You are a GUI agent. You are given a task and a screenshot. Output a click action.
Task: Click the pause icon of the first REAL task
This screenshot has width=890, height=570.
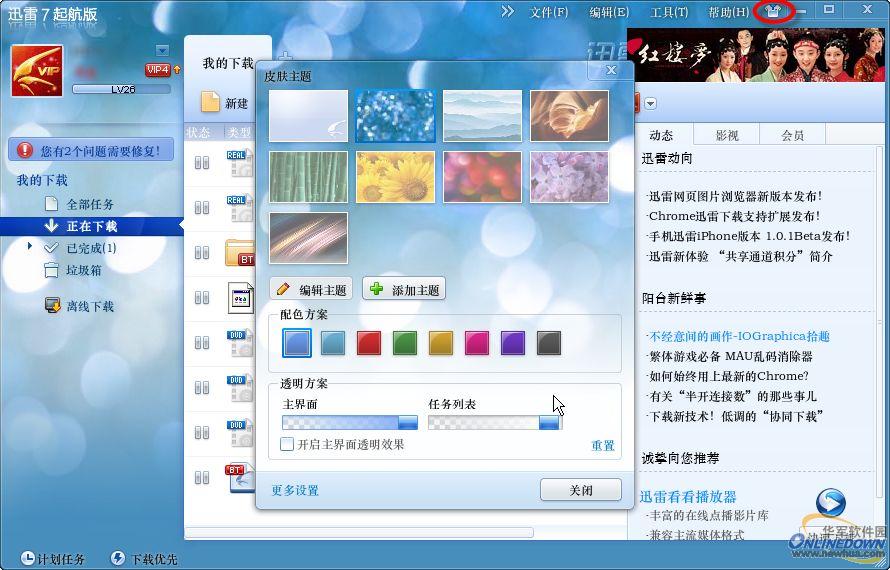202,163
